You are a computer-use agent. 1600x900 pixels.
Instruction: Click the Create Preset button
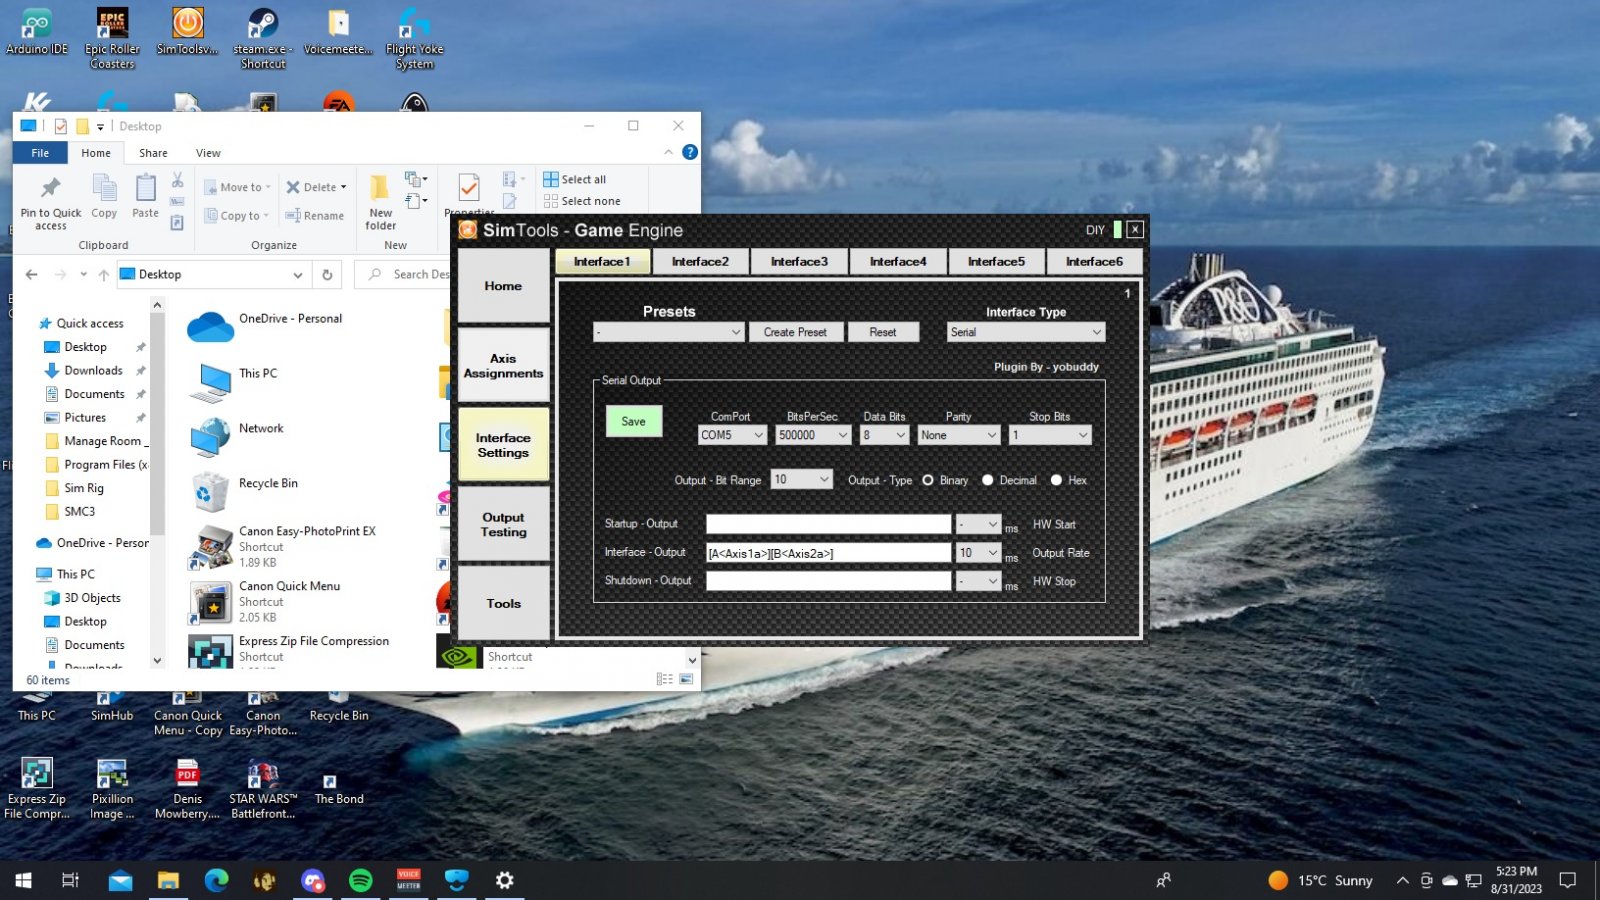coord(795,332)
